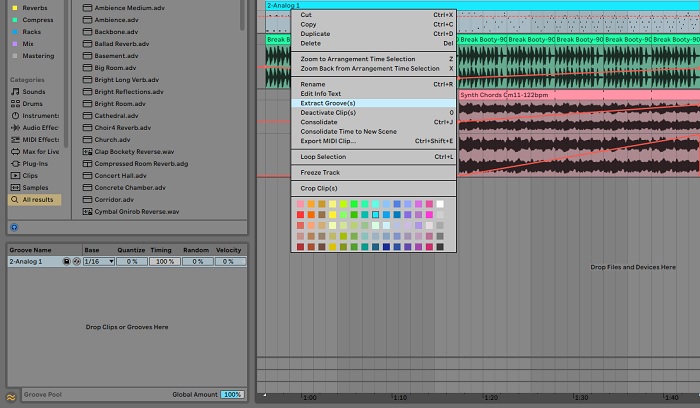The height and width of the screenshot is (408, 700).
Task: Choose Cut from the context menu
Action: tap(373, 15)
